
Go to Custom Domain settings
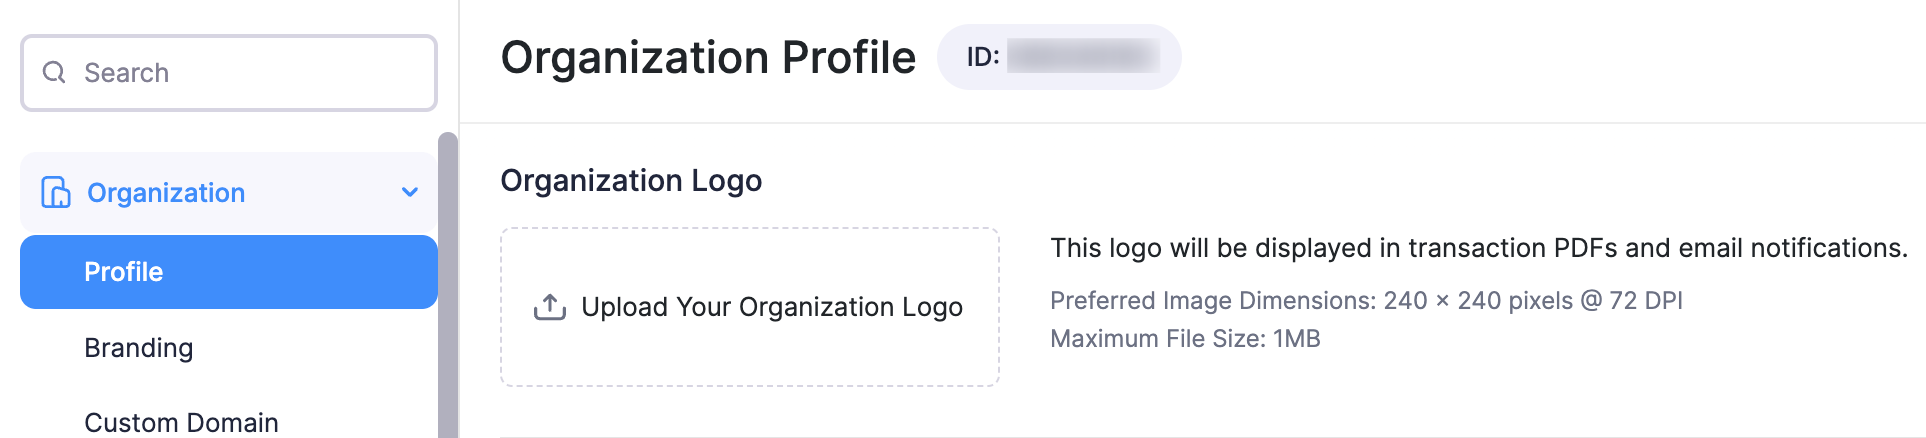pos(181,422)
